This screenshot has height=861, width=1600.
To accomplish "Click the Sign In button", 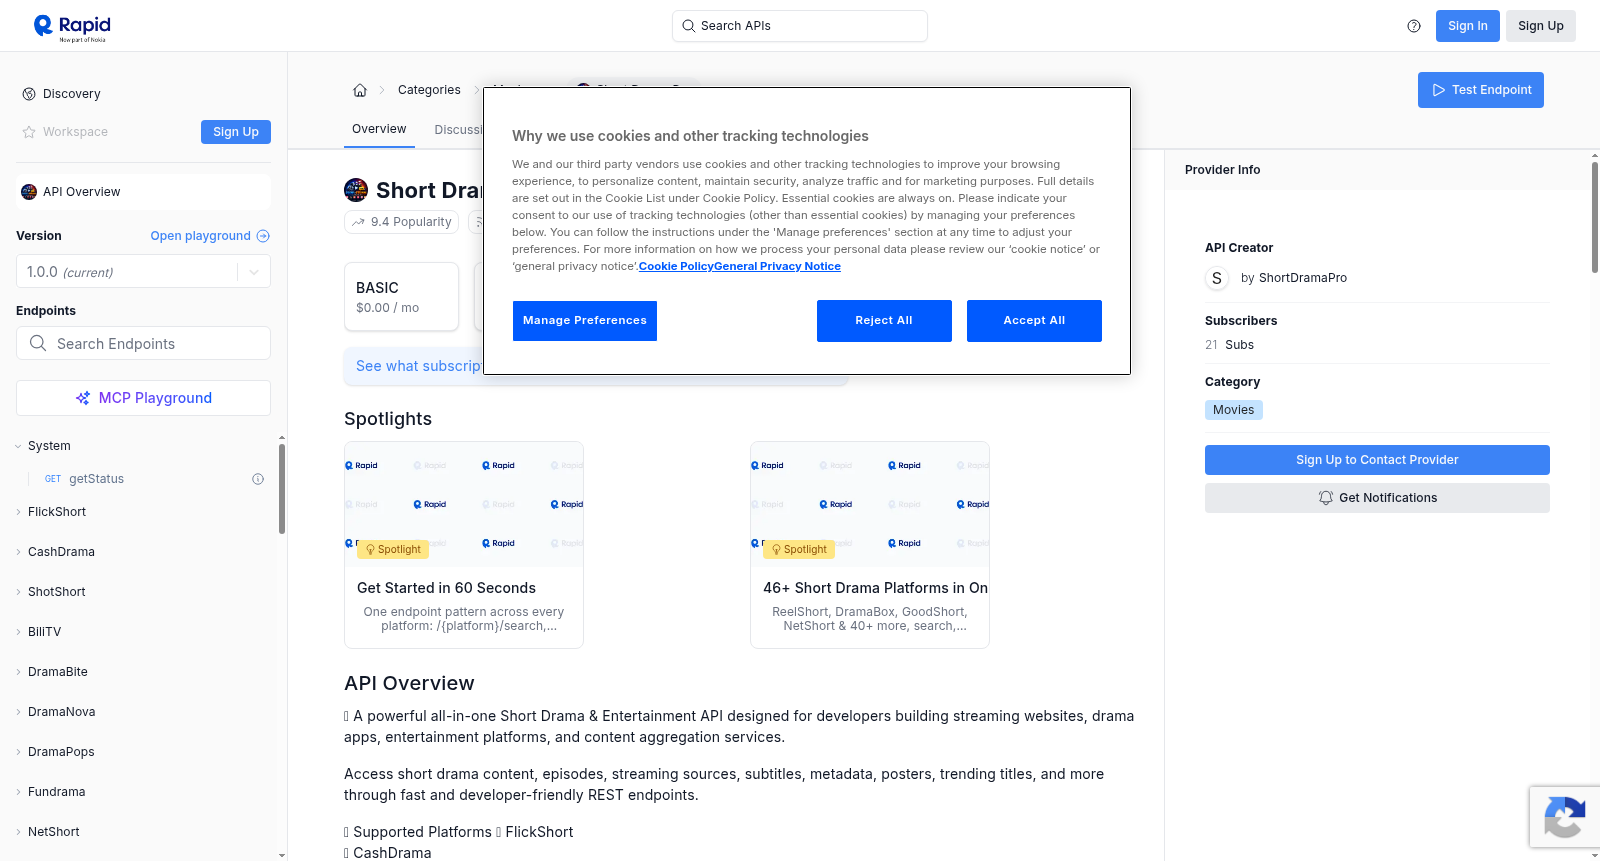I will [1467, 26].
